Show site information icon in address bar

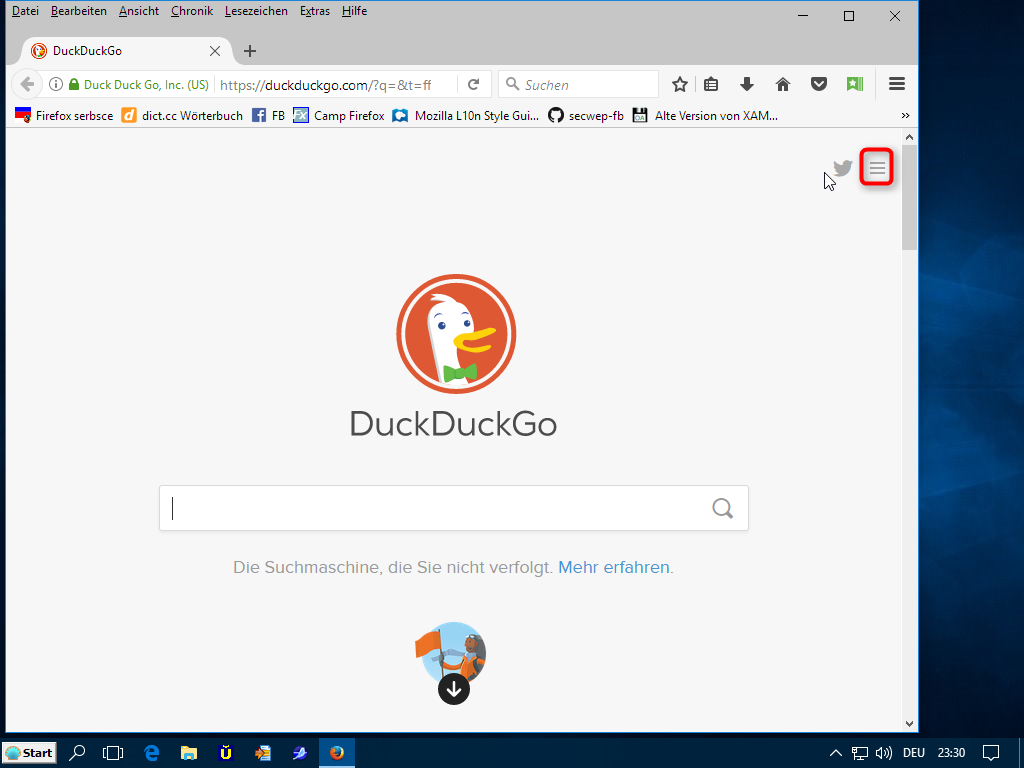[x=56, y=84]
